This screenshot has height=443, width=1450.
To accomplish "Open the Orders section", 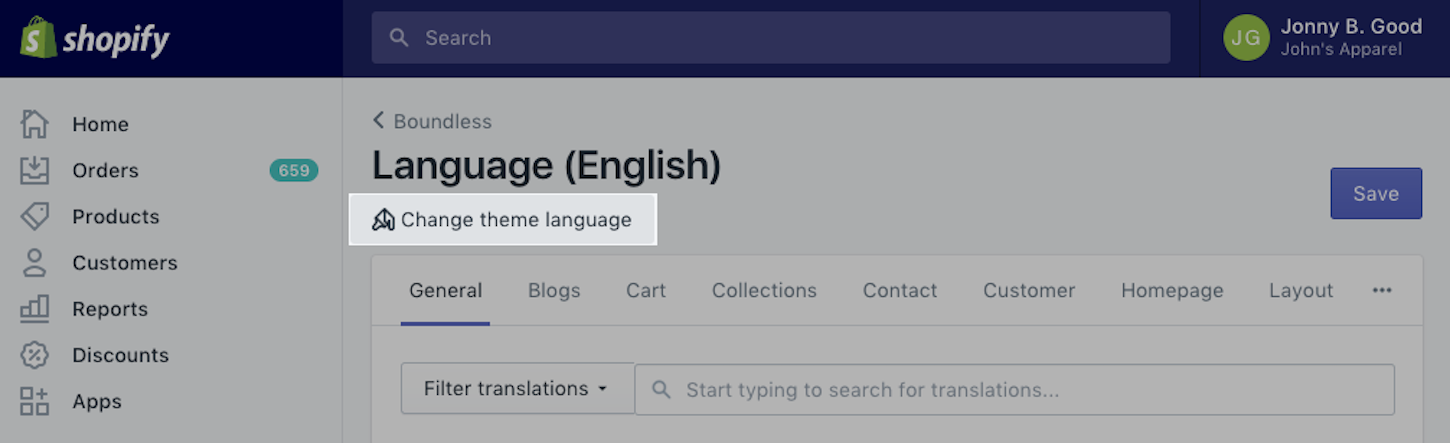I will click(x=105, y=170).
